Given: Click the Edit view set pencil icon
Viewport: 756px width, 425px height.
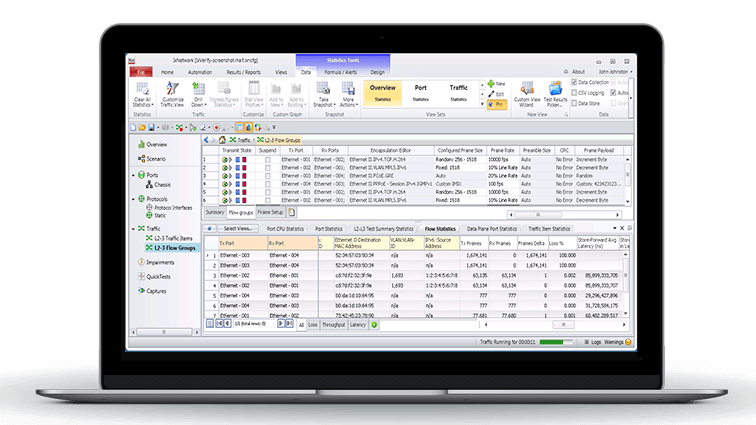Looking at the screenshot, I should pyautogui.click(x=491, y=94).
